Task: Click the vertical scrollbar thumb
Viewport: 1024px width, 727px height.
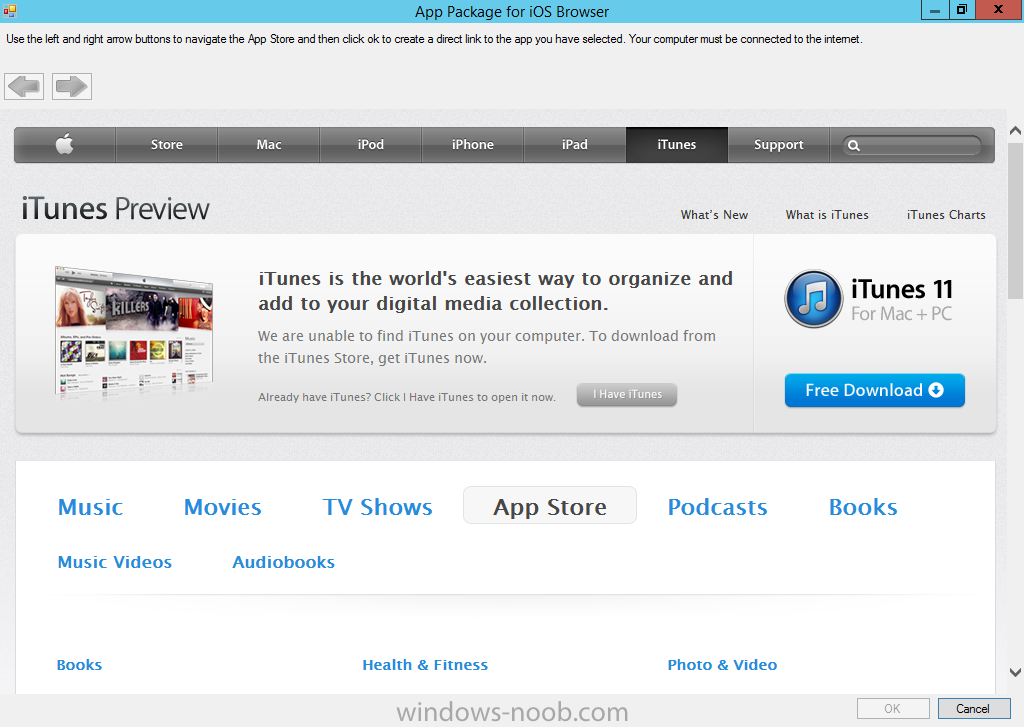Action: (1016, 220)
